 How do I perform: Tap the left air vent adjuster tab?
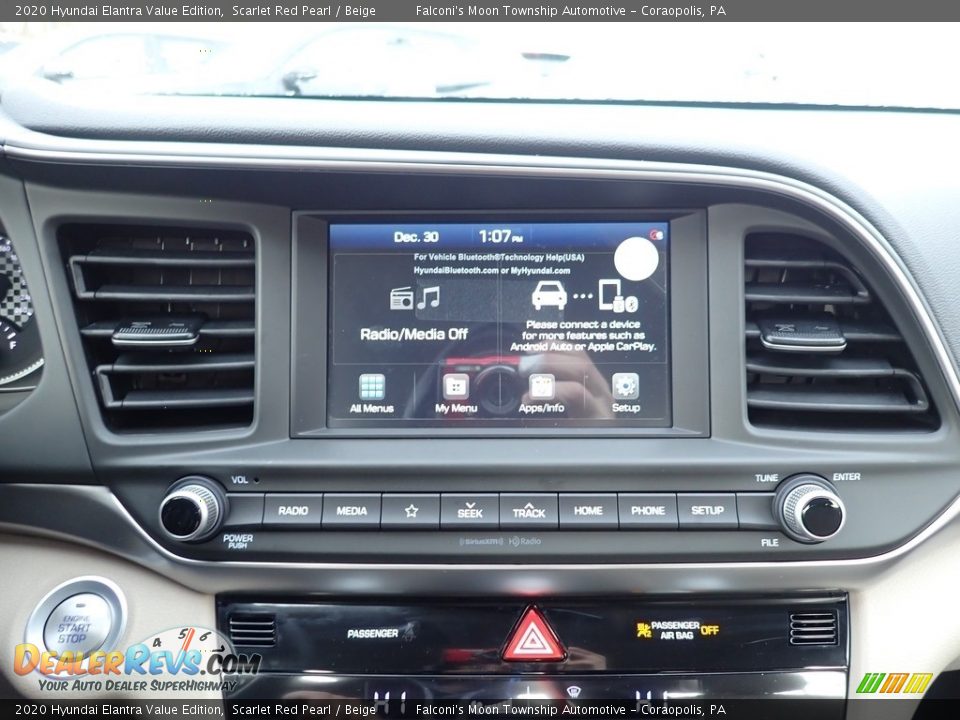click(x=158, y=332)
